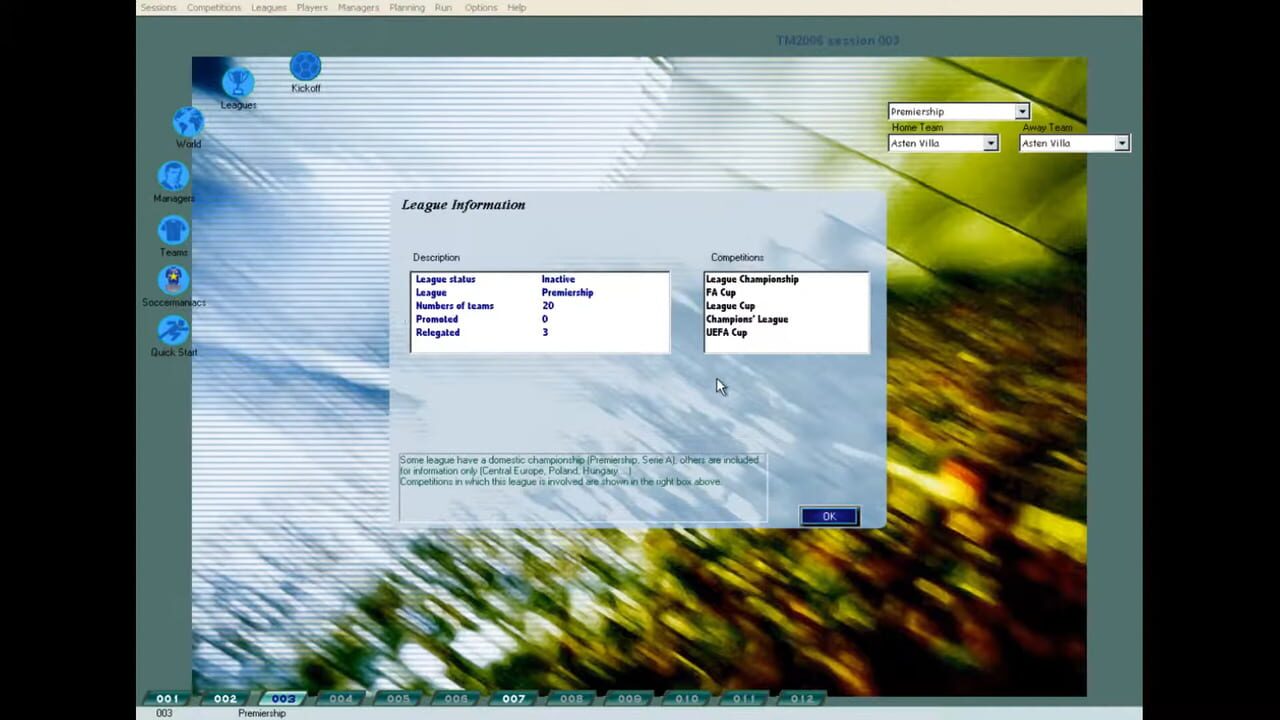Open the Competitions menu
This screenshot has height=720, width=1280.
pos(213,7)
